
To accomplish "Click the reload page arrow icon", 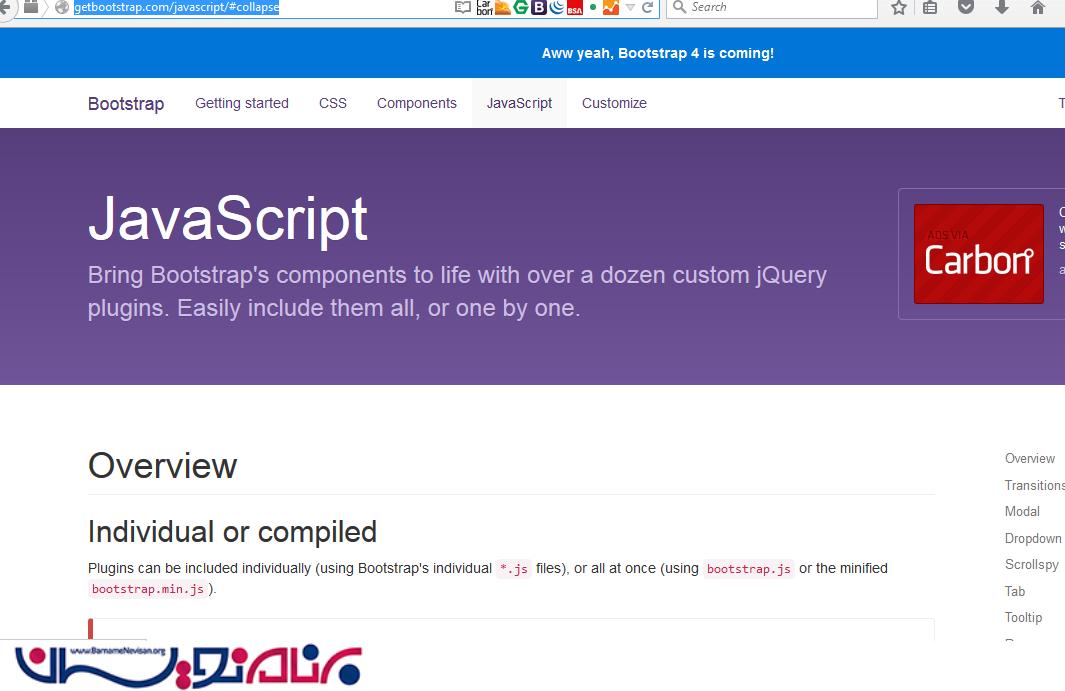I will point(648,8).
